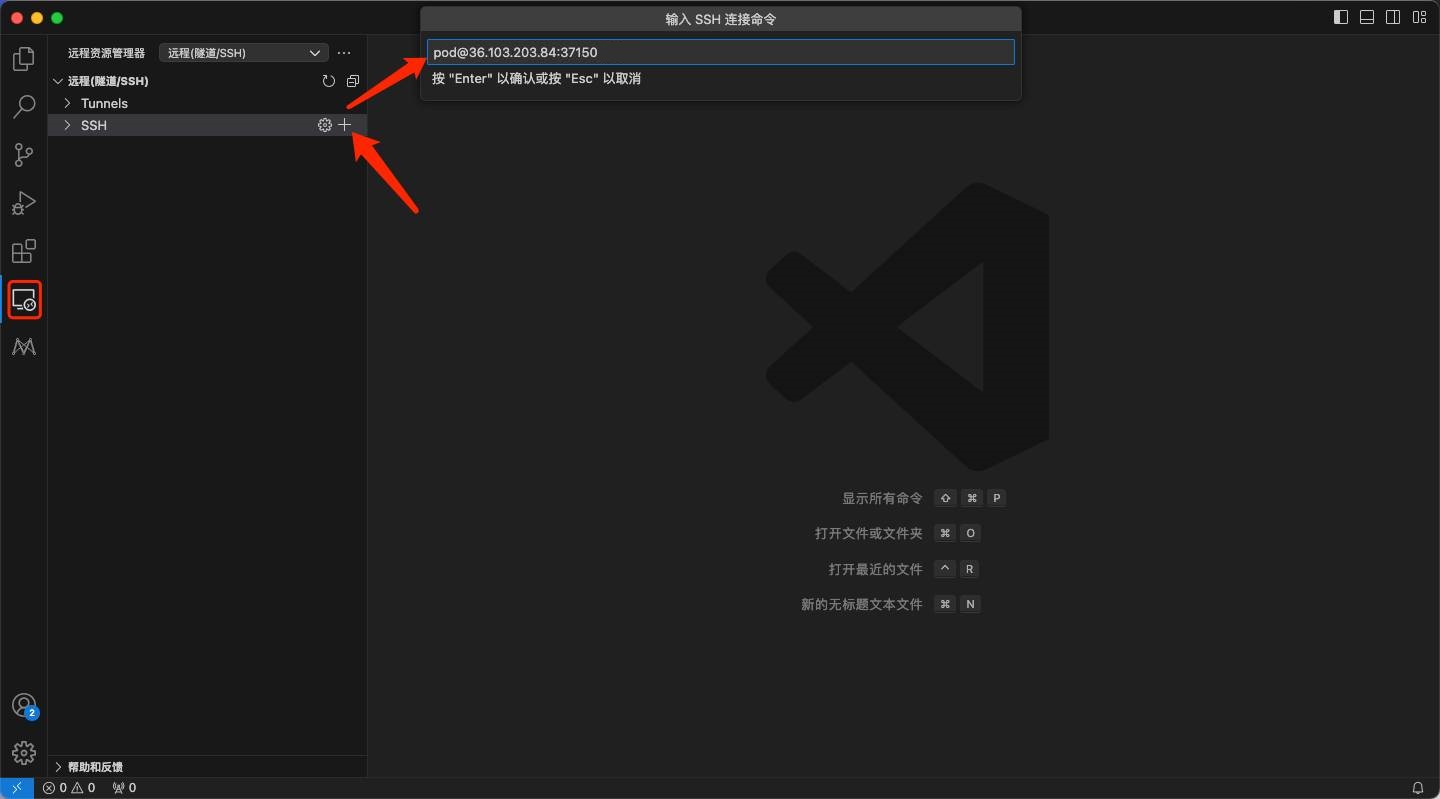Collapse all with the stacked-squares icon
The width and height of the screenshot is (1440, 799).
coord(352,81)
